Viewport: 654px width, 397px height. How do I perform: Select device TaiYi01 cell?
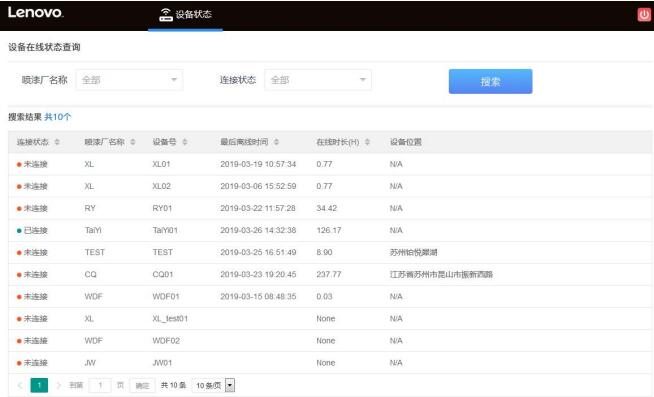(165, 230)
